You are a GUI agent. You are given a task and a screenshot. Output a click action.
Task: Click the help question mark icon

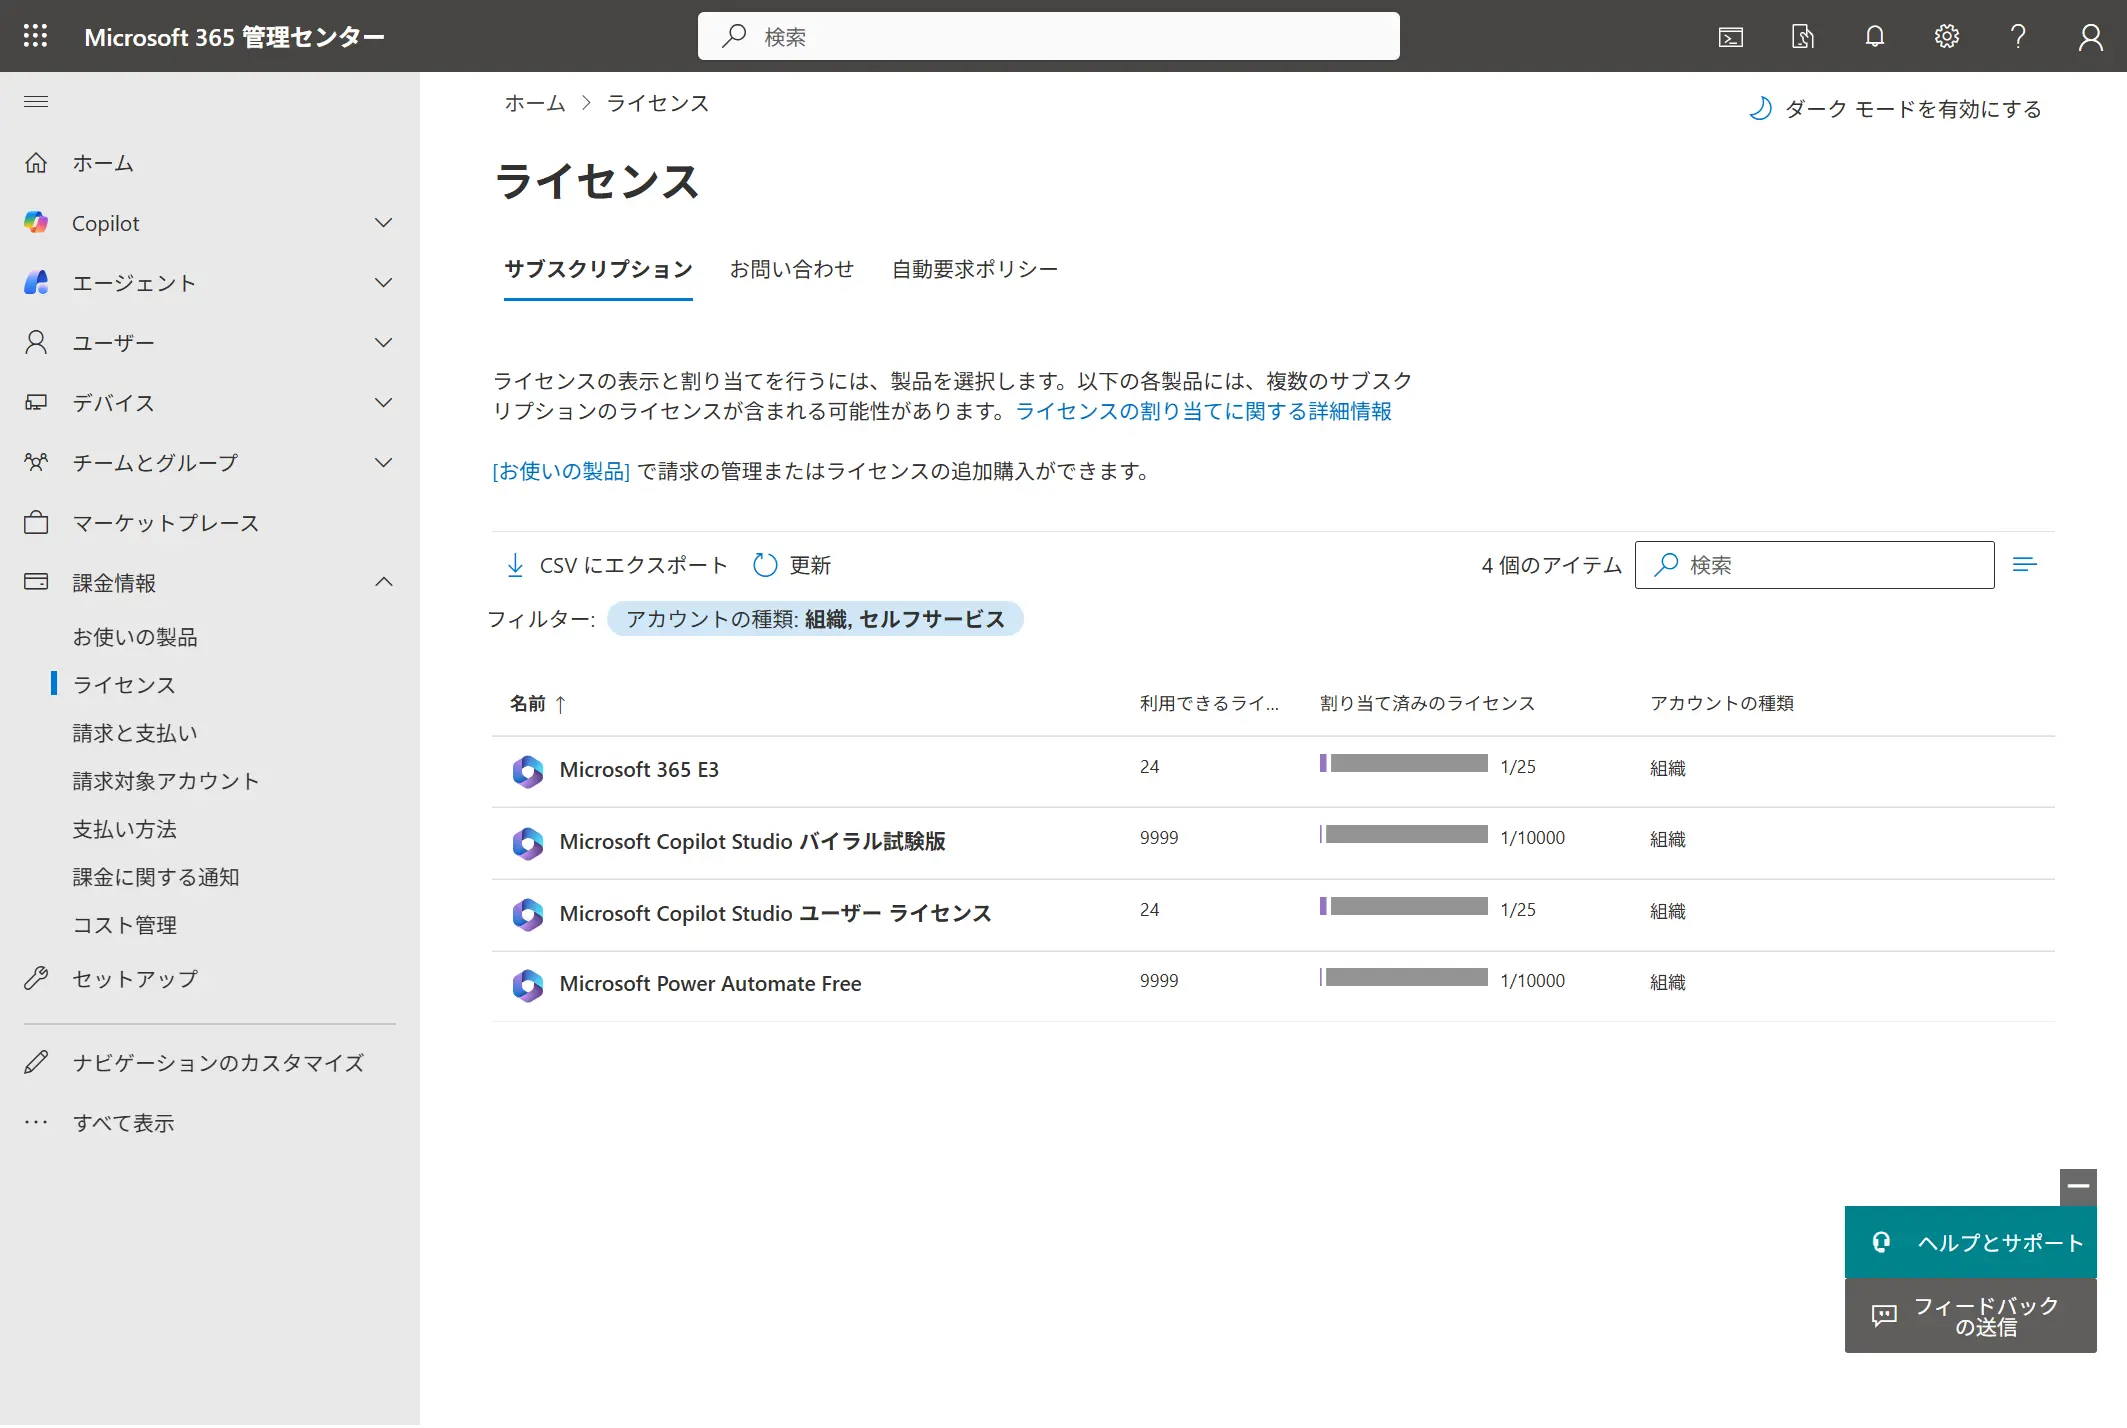(x=2018, y=37)
